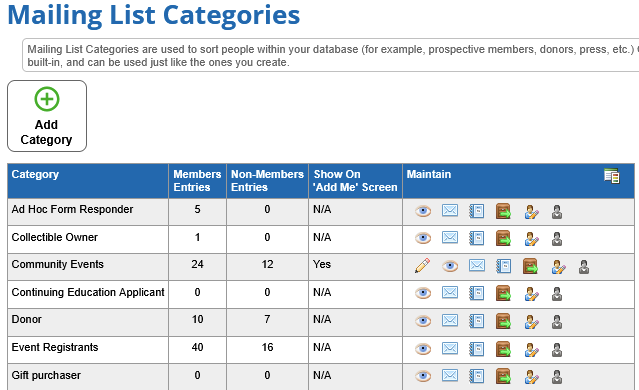
Task: Email the Ad Hoc Form Responder list
Action: tap(450, 211)
